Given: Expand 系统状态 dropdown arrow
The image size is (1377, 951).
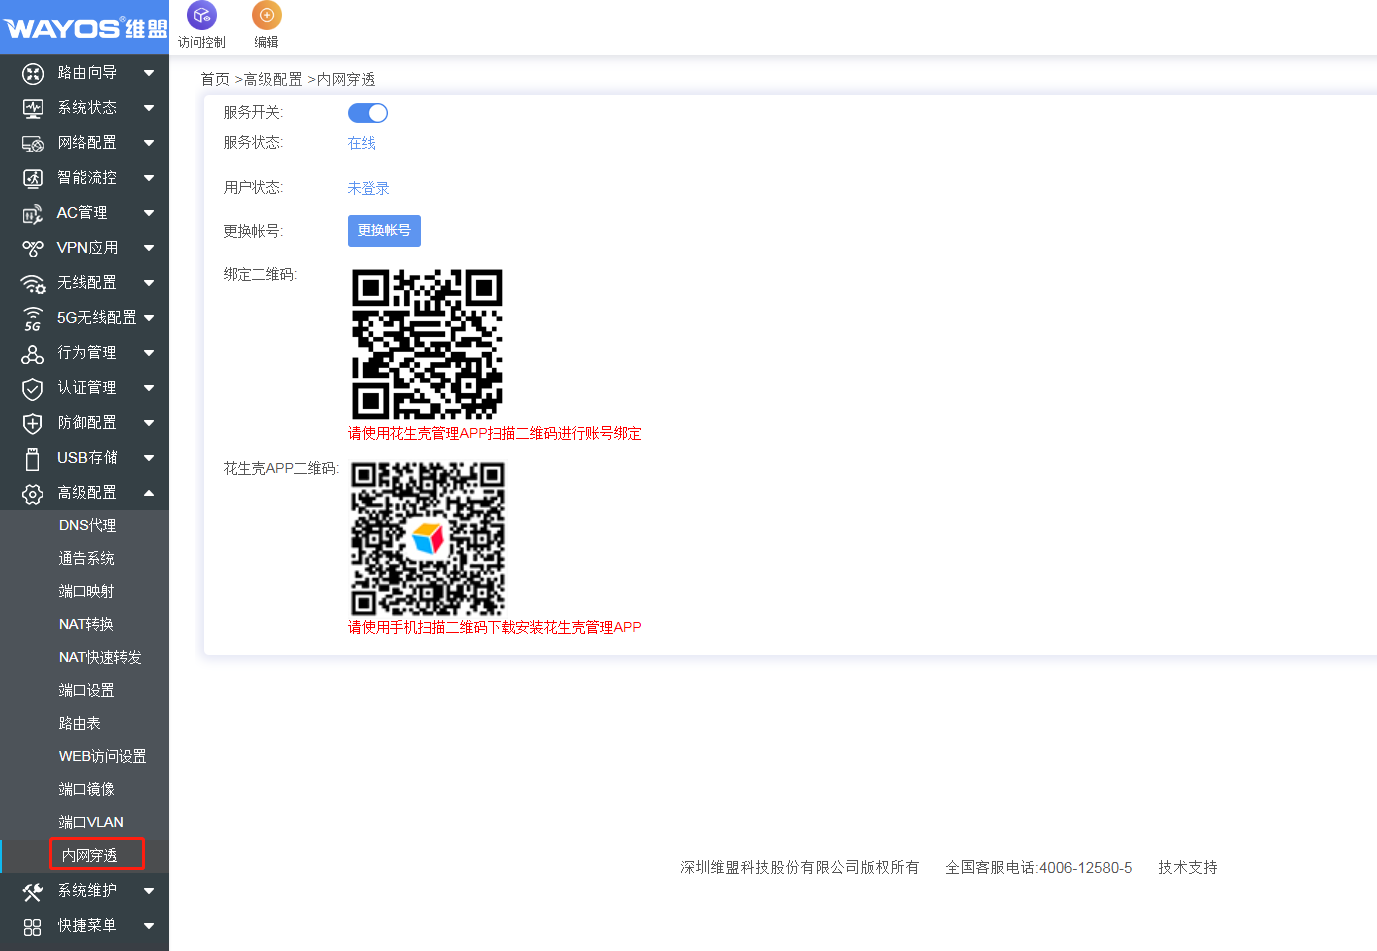Looking at the screenshot, I should pos(149,108).
